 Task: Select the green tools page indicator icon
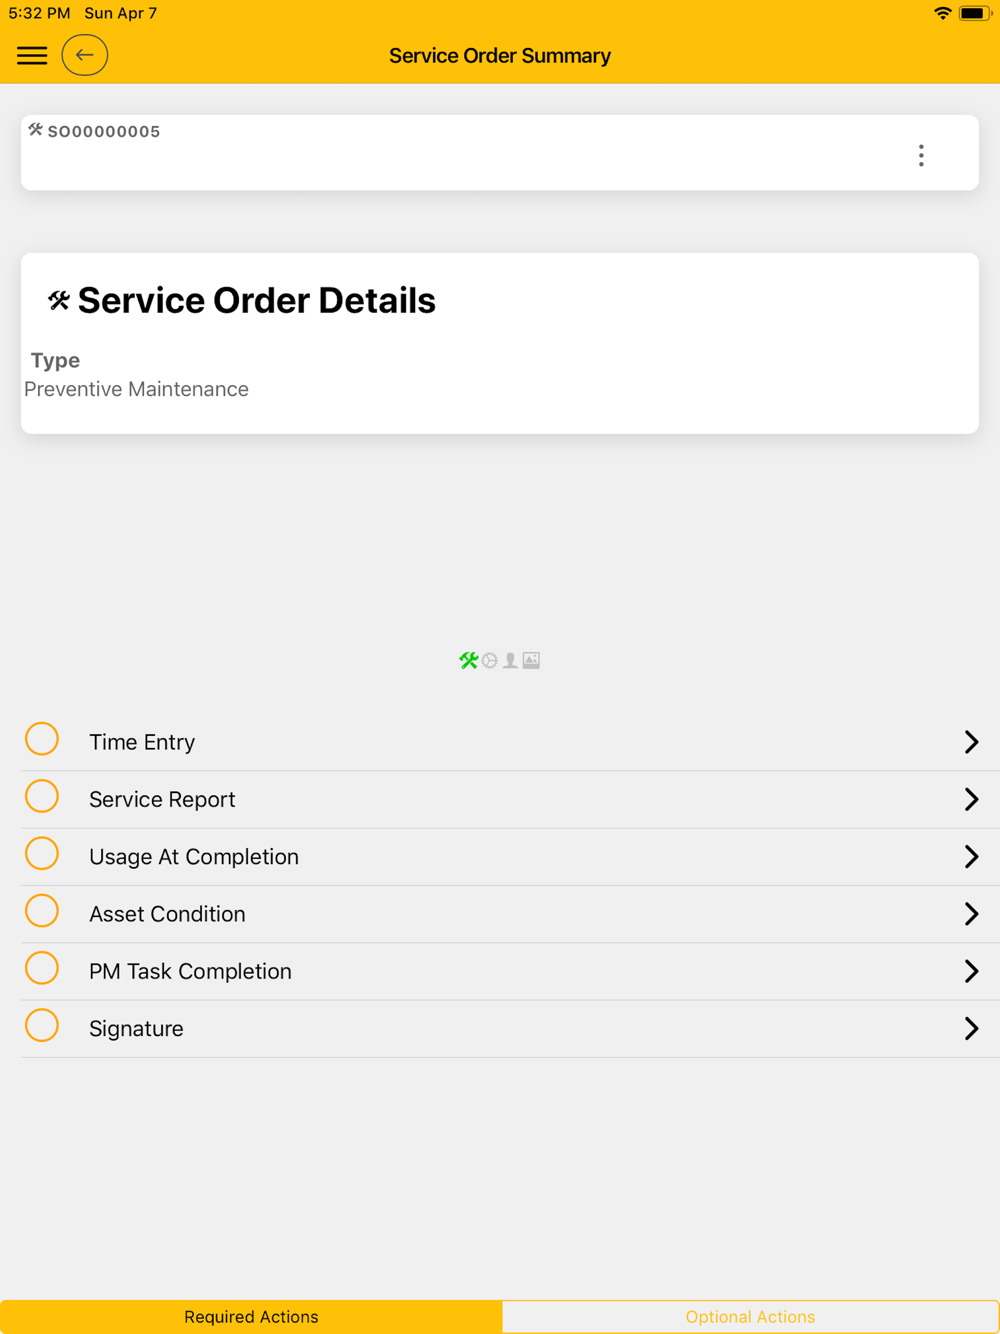468,660
